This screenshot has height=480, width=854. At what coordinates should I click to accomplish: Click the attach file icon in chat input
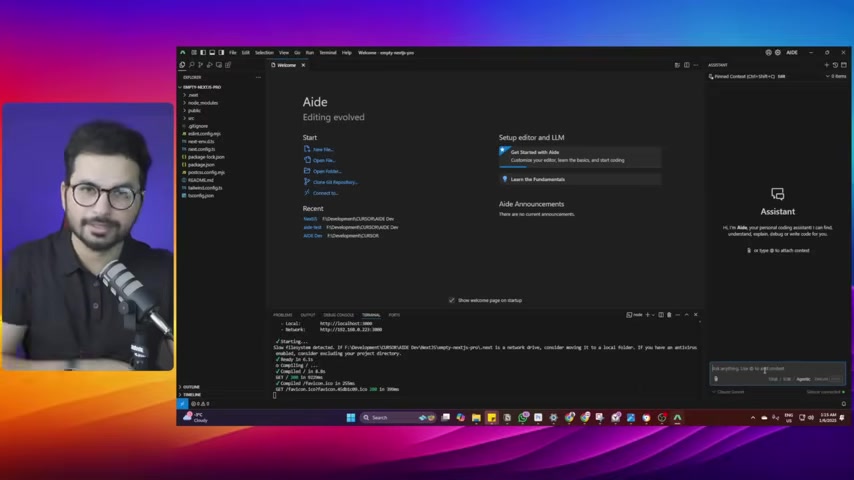716,379
